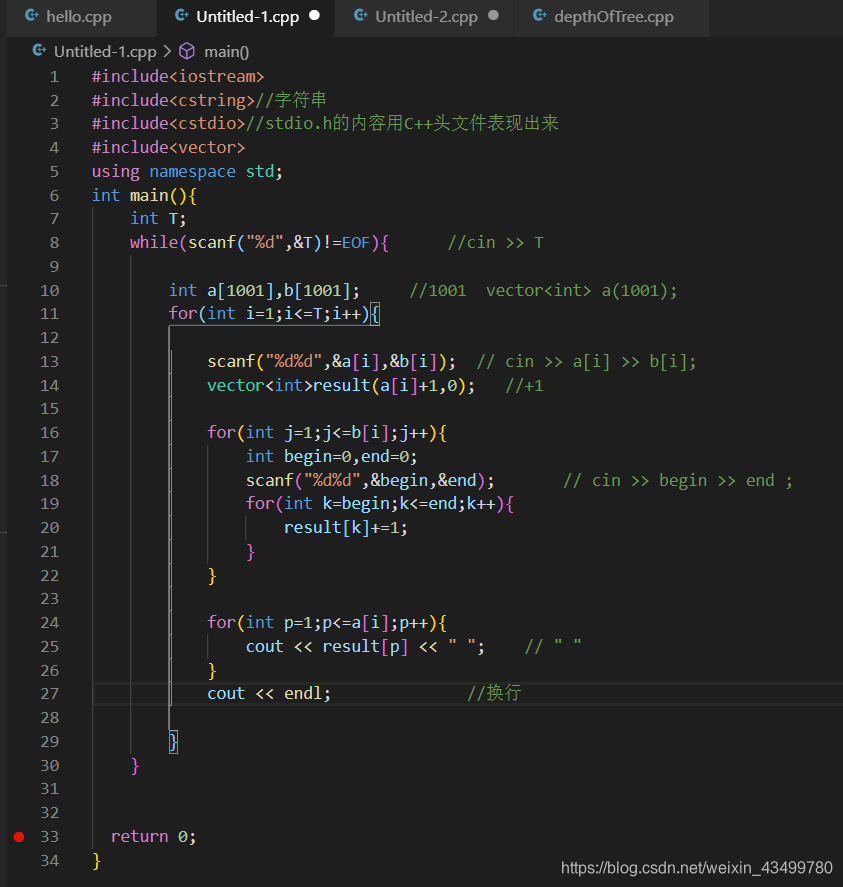Click the text '#include<iostream>'
843x887 pixels.
pos(178,76)
